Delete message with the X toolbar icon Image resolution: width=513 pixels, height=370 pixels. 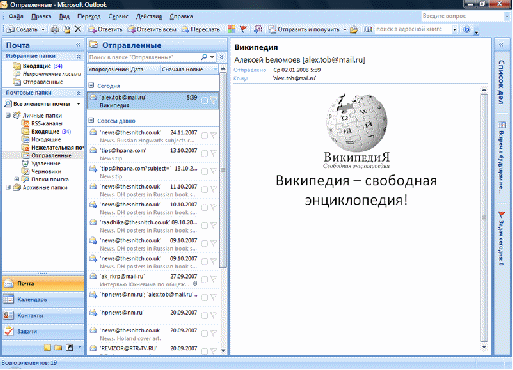78,29
